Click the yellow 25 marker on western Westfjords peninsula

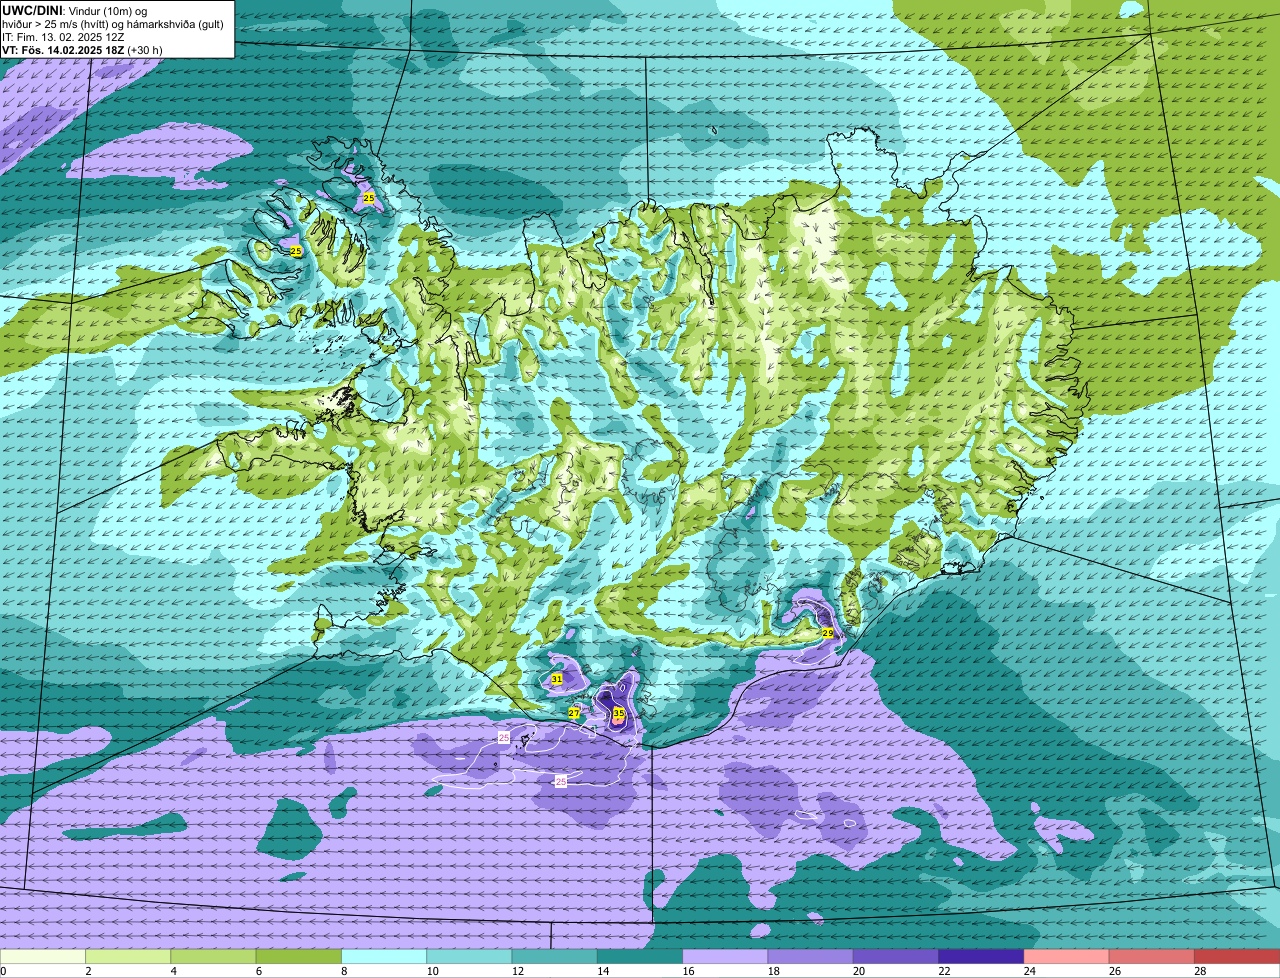pyautogui.click(x=296, y=251)
